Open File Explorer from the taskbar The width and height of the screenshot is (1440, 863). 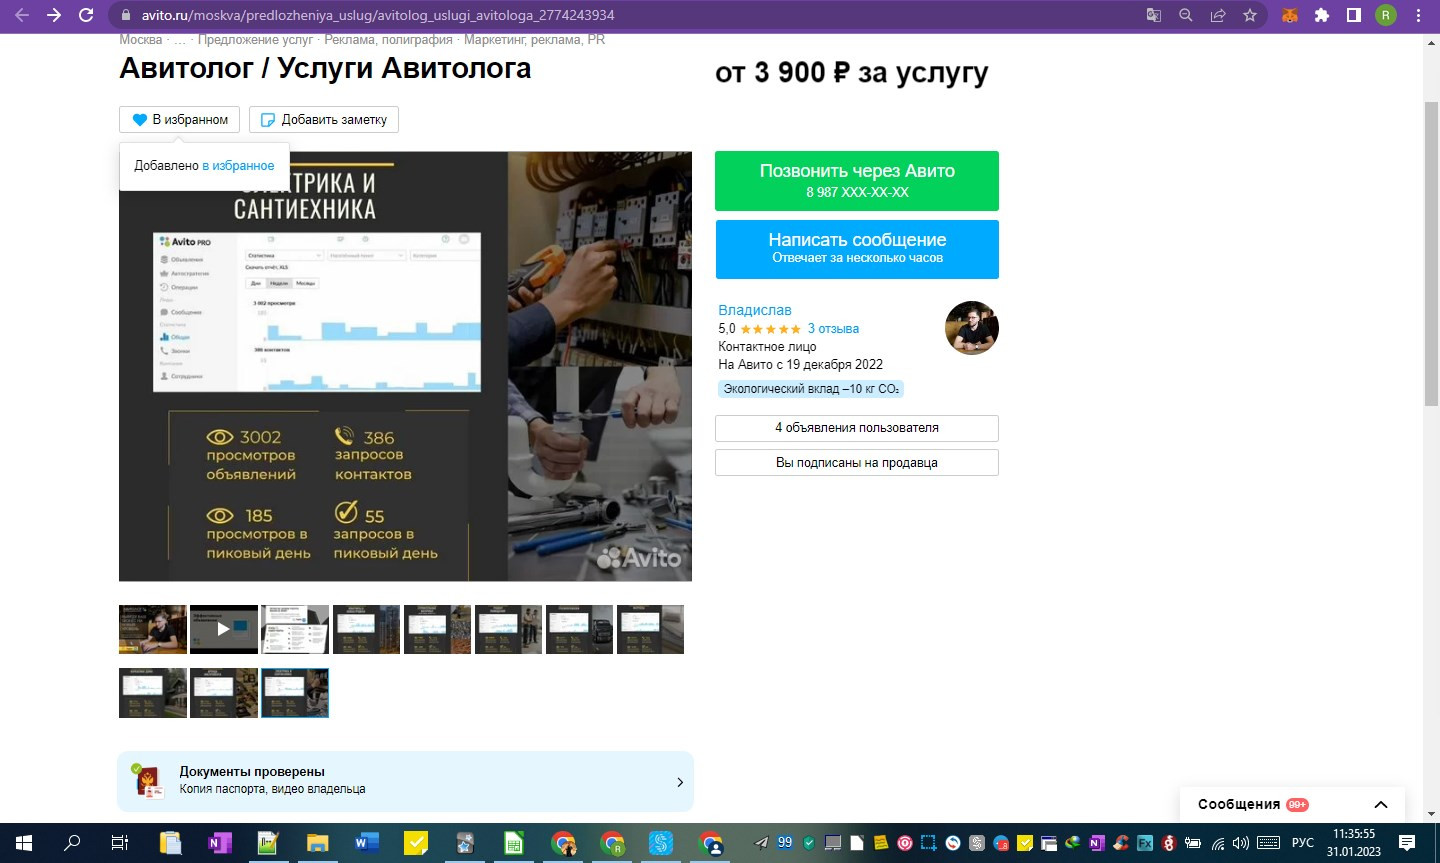317,843
